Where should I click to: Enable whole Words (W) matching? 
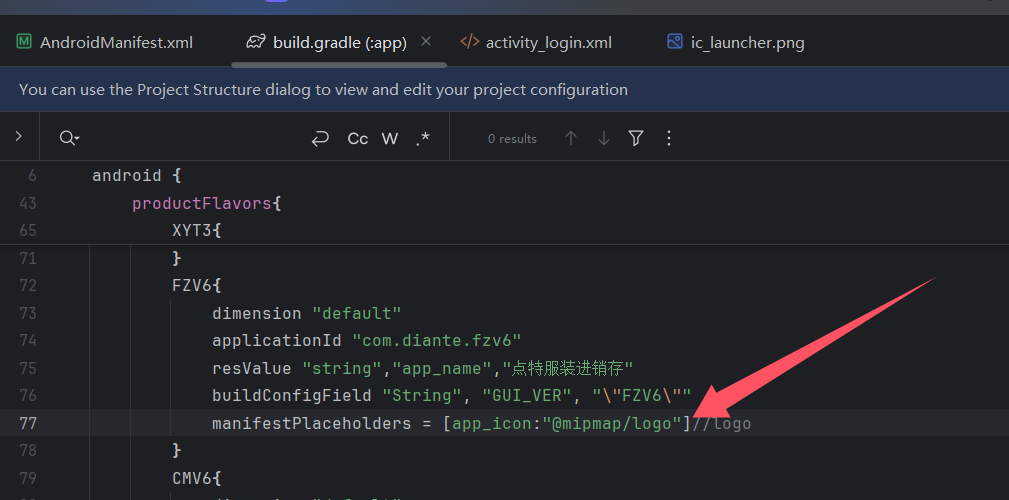click(390, 139)
